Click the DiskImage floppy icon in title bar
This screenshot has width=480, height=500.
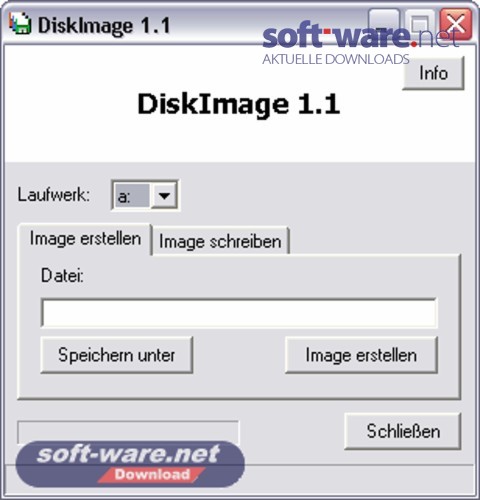point(20,24)
